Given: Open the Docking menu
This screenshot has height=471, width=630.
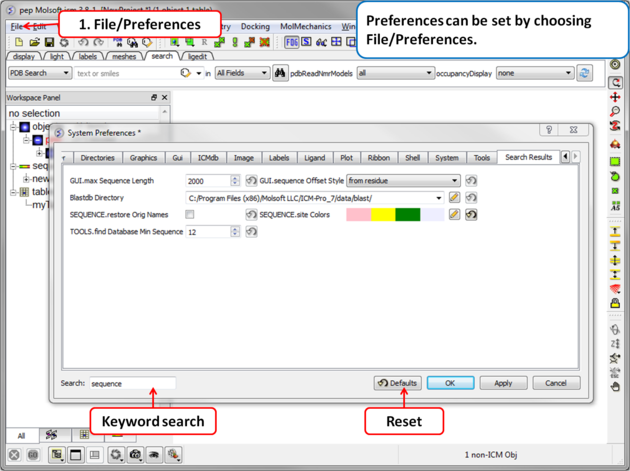Looking at the screenshot, I should [x=255, y=27].
